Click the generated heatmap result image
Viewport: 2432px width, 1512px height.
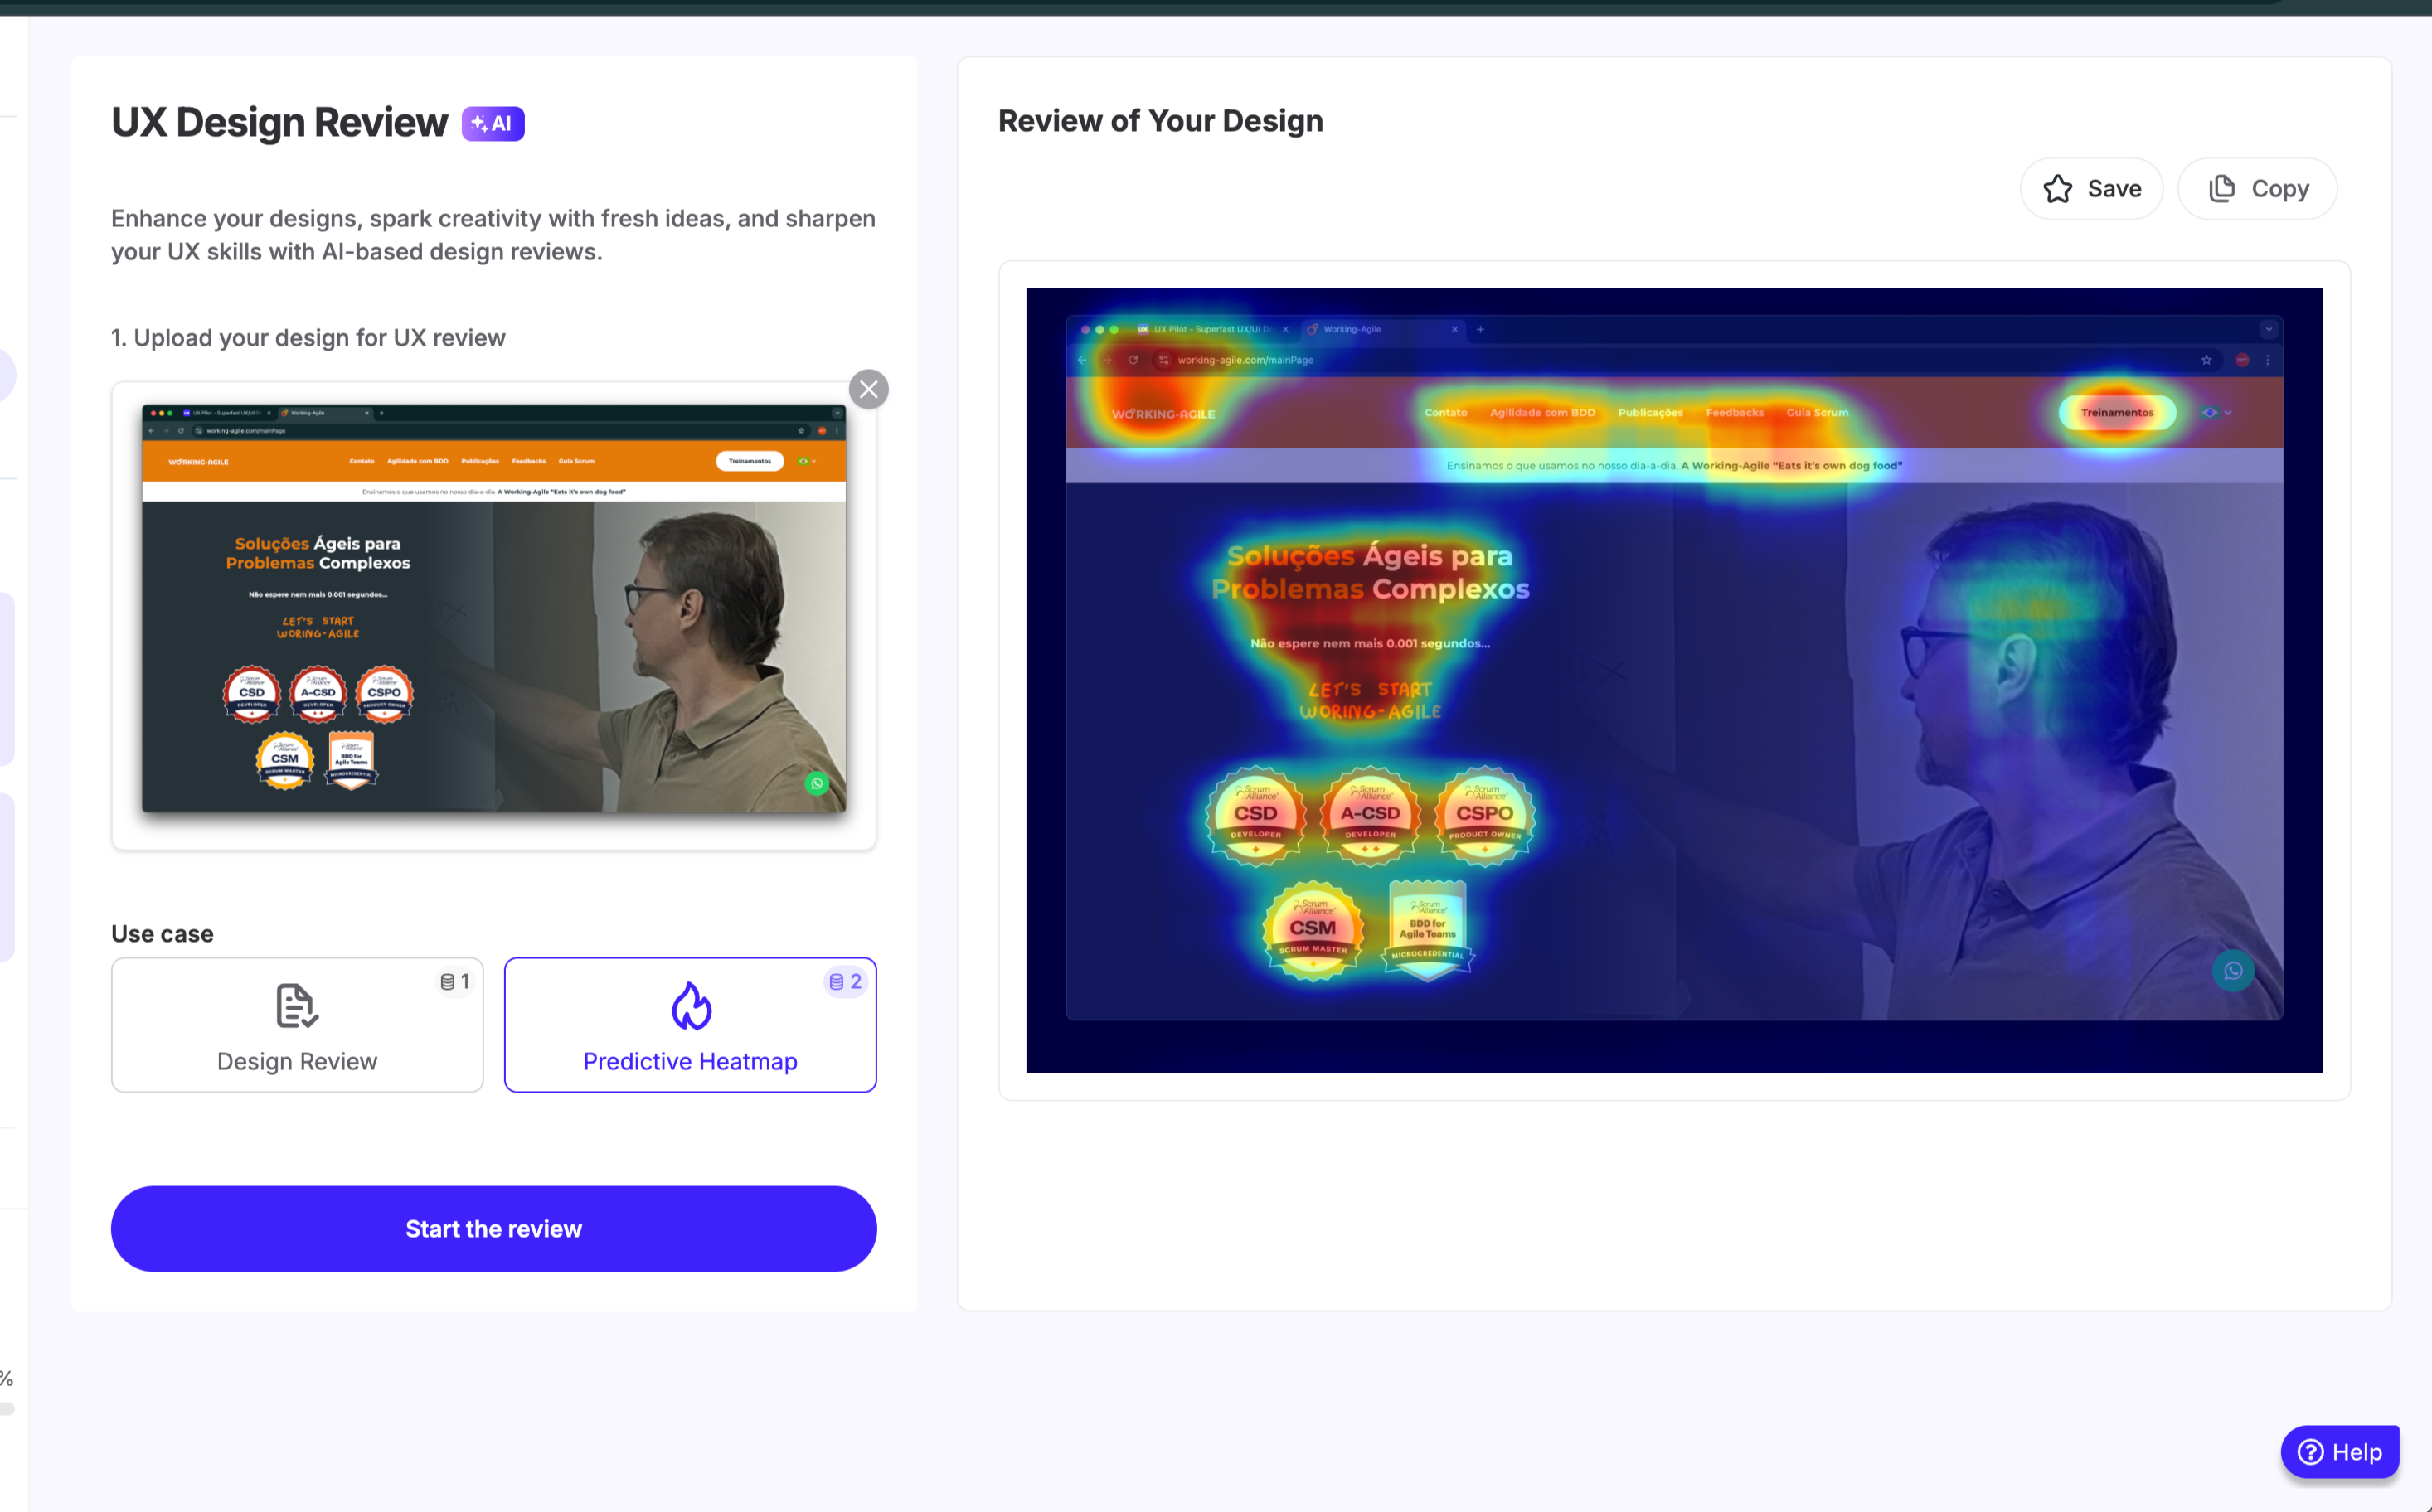[x=1673, y=680]
